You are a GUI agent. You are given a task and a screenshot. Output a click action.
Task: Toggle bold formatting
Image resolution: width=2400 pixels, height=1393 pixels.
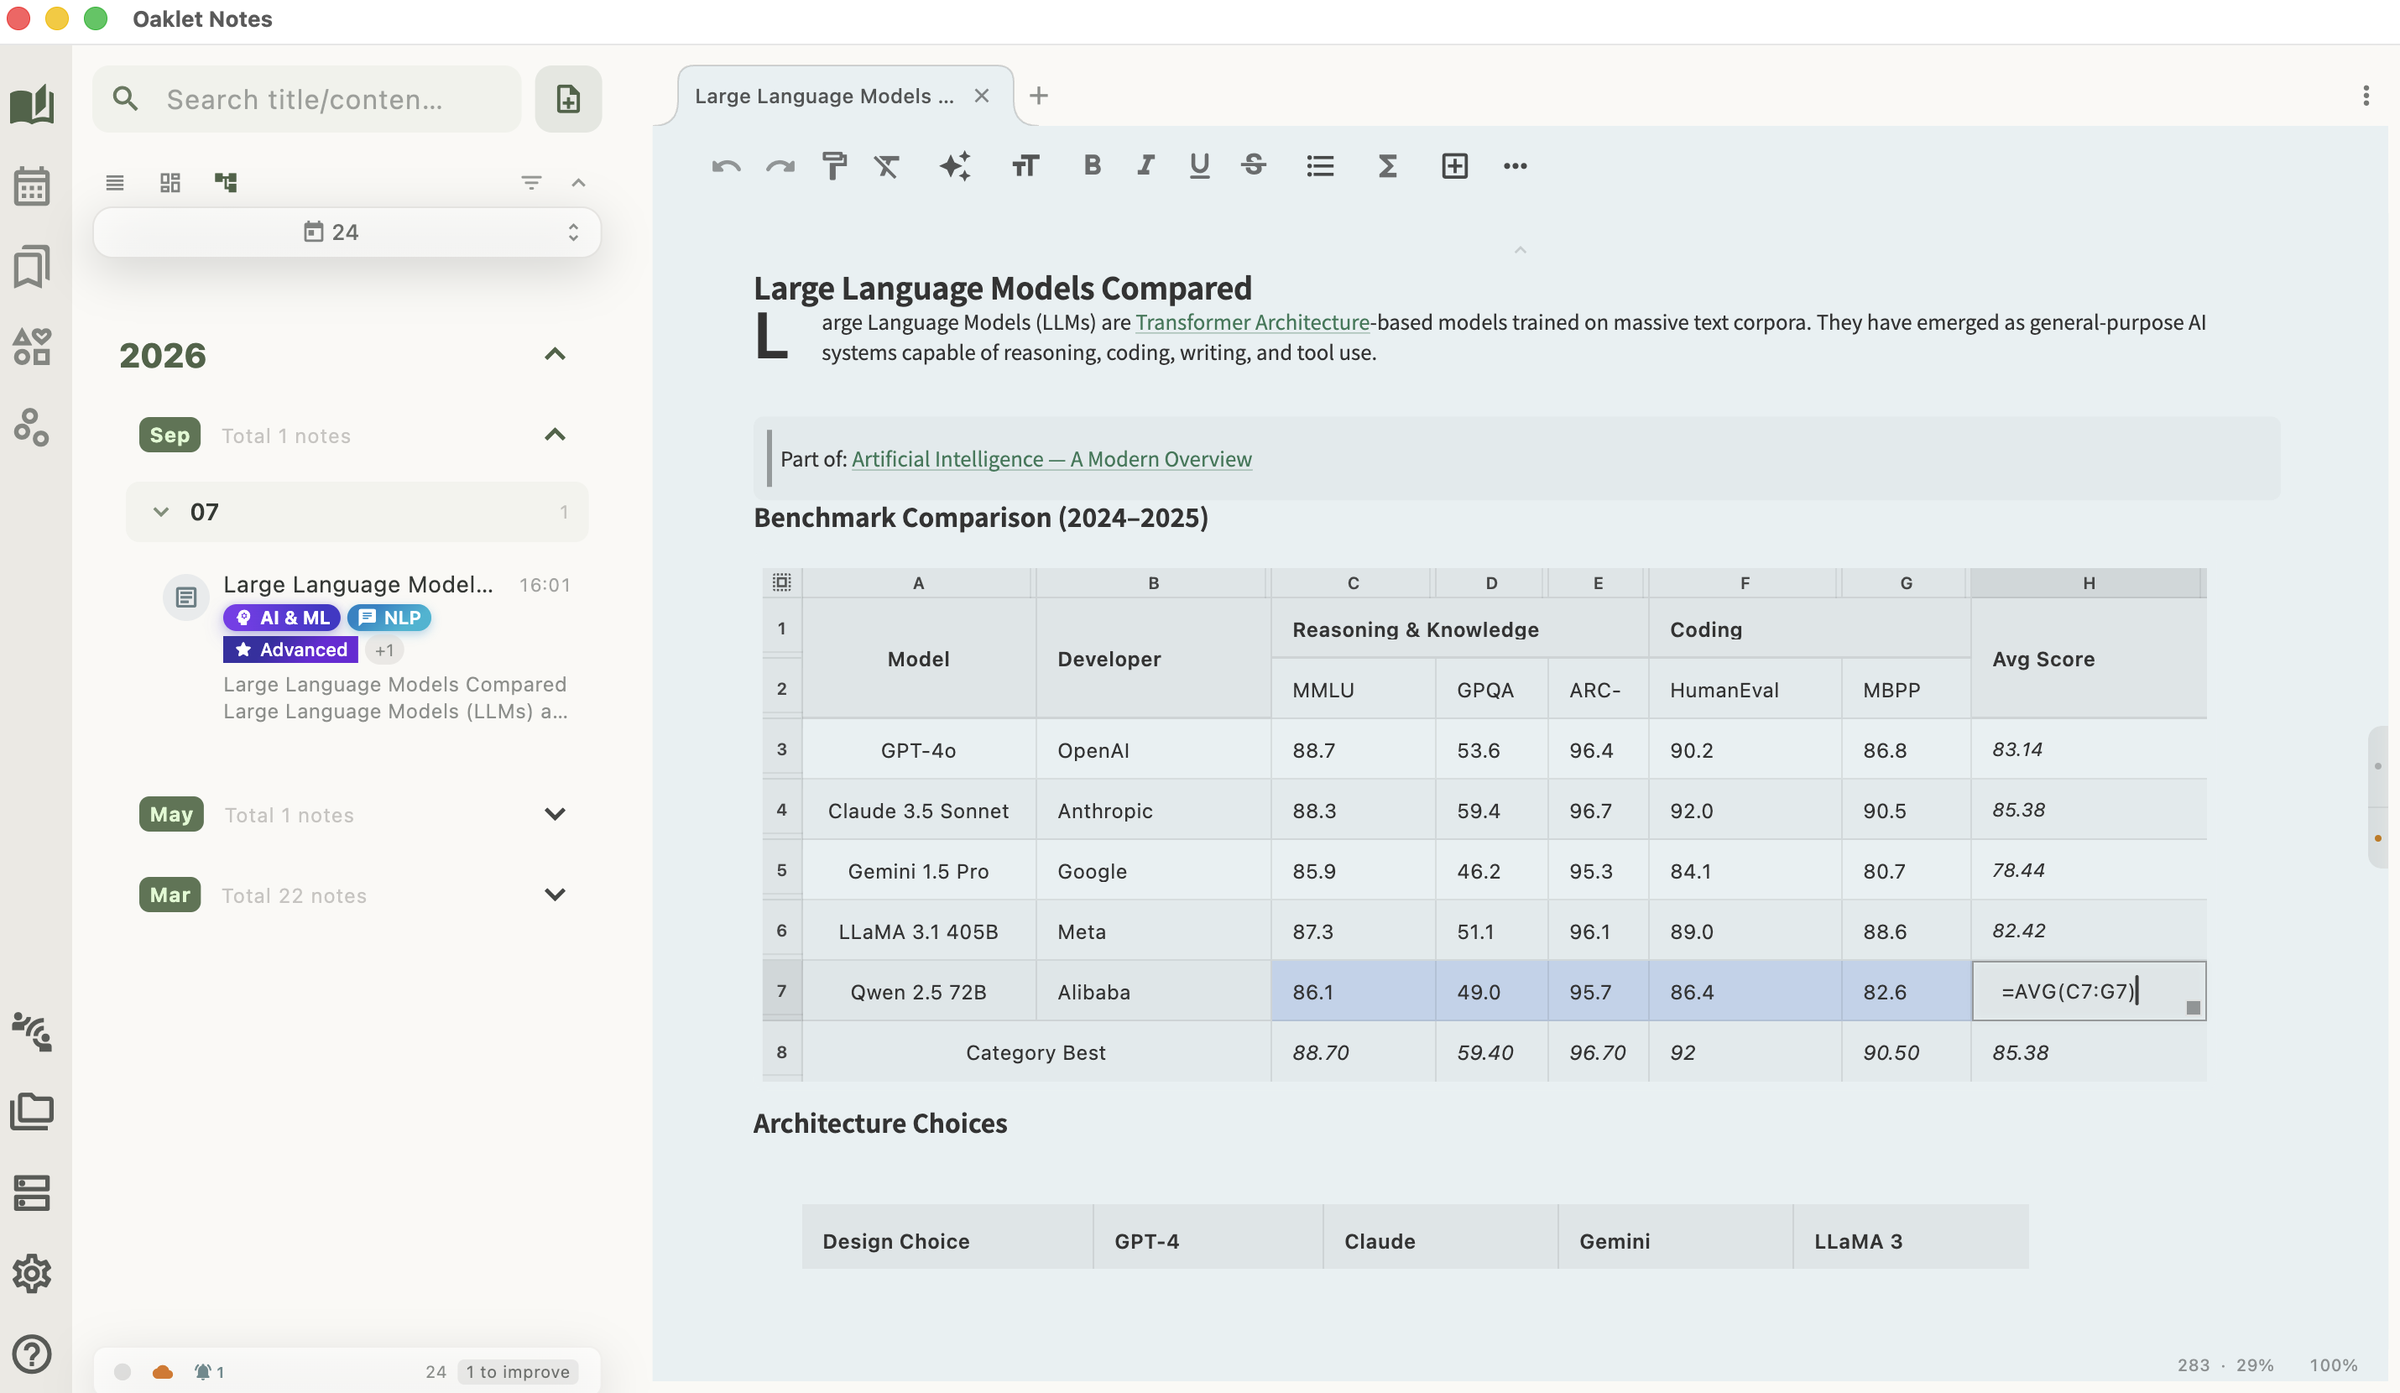[1092, 165]
